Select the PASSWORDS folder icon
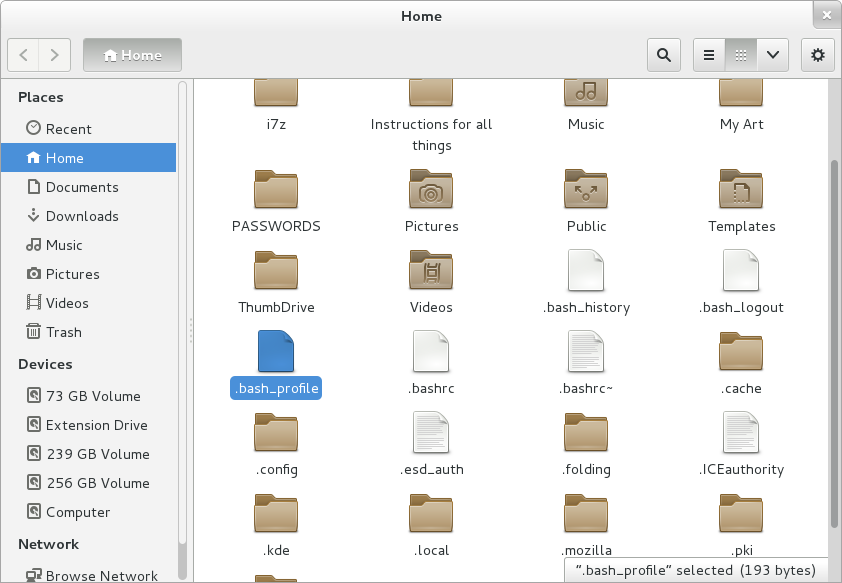Image resolution: width=842 pixels, height=583 pixels. pyautogui.click(x=276, y=189)
